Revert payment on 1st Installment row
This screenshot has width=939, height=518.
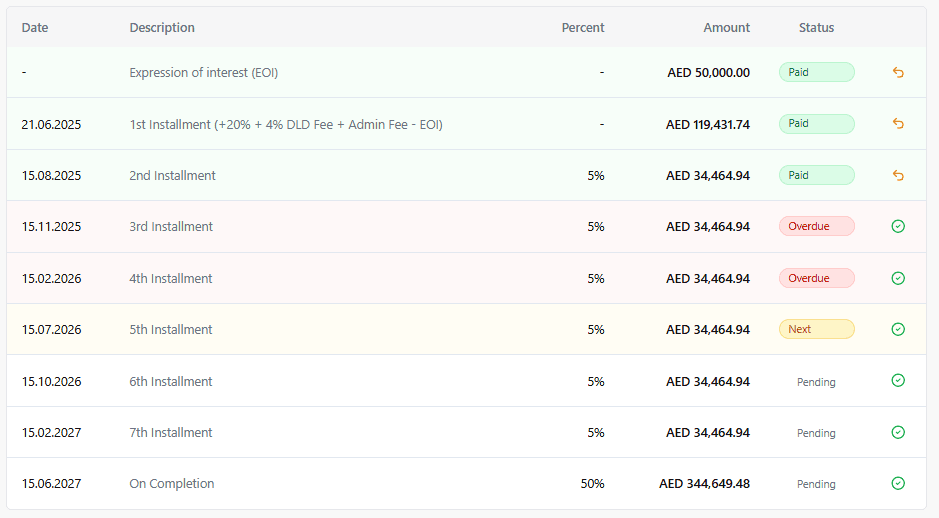coord(898,123)
